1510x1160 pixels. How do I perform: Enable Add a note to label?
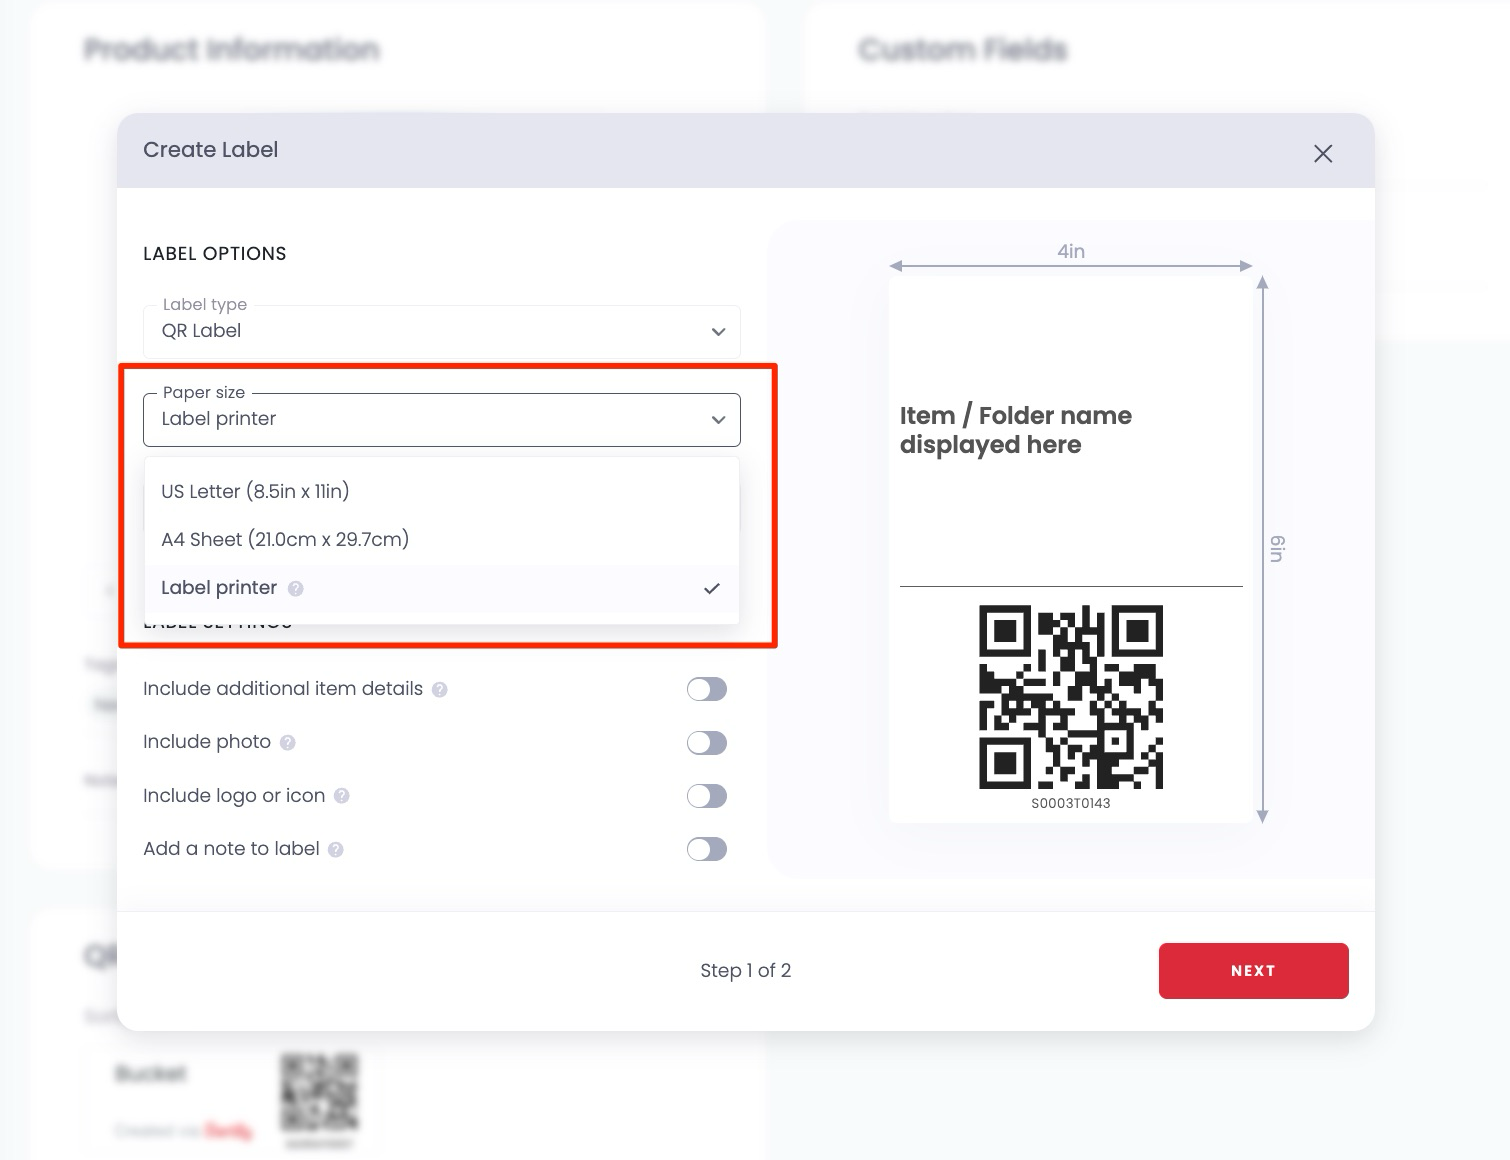(706, 849)
